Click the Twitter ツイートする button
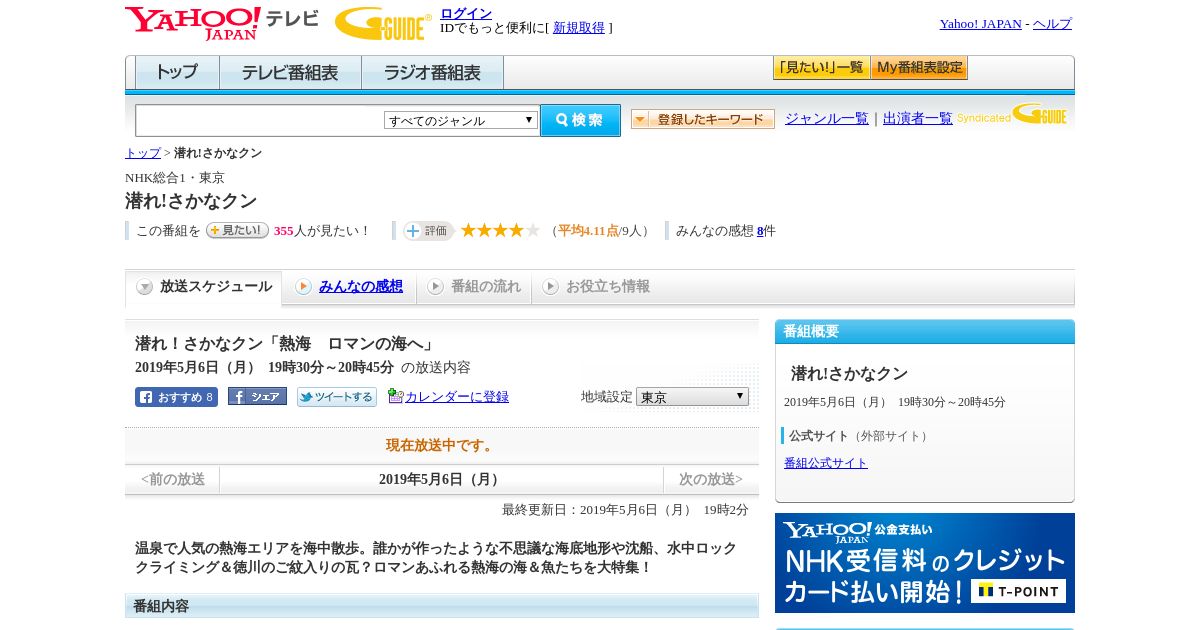Viewport: 1200px width, 630px height. pyautogui.click(x=337, y=397)
